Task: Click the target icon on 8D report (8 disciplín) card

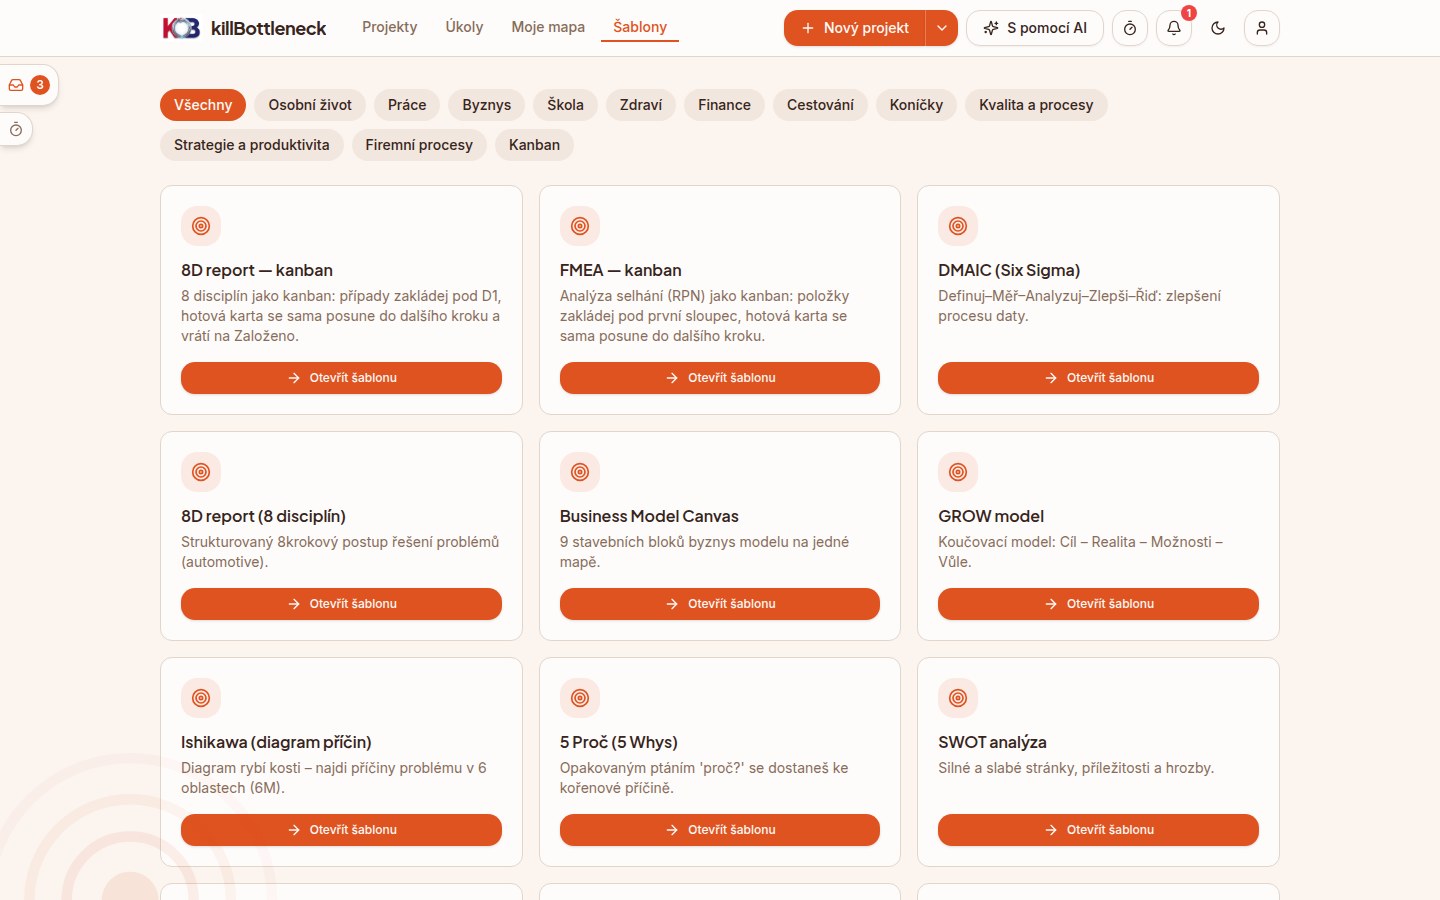Action: click(201, 472)
